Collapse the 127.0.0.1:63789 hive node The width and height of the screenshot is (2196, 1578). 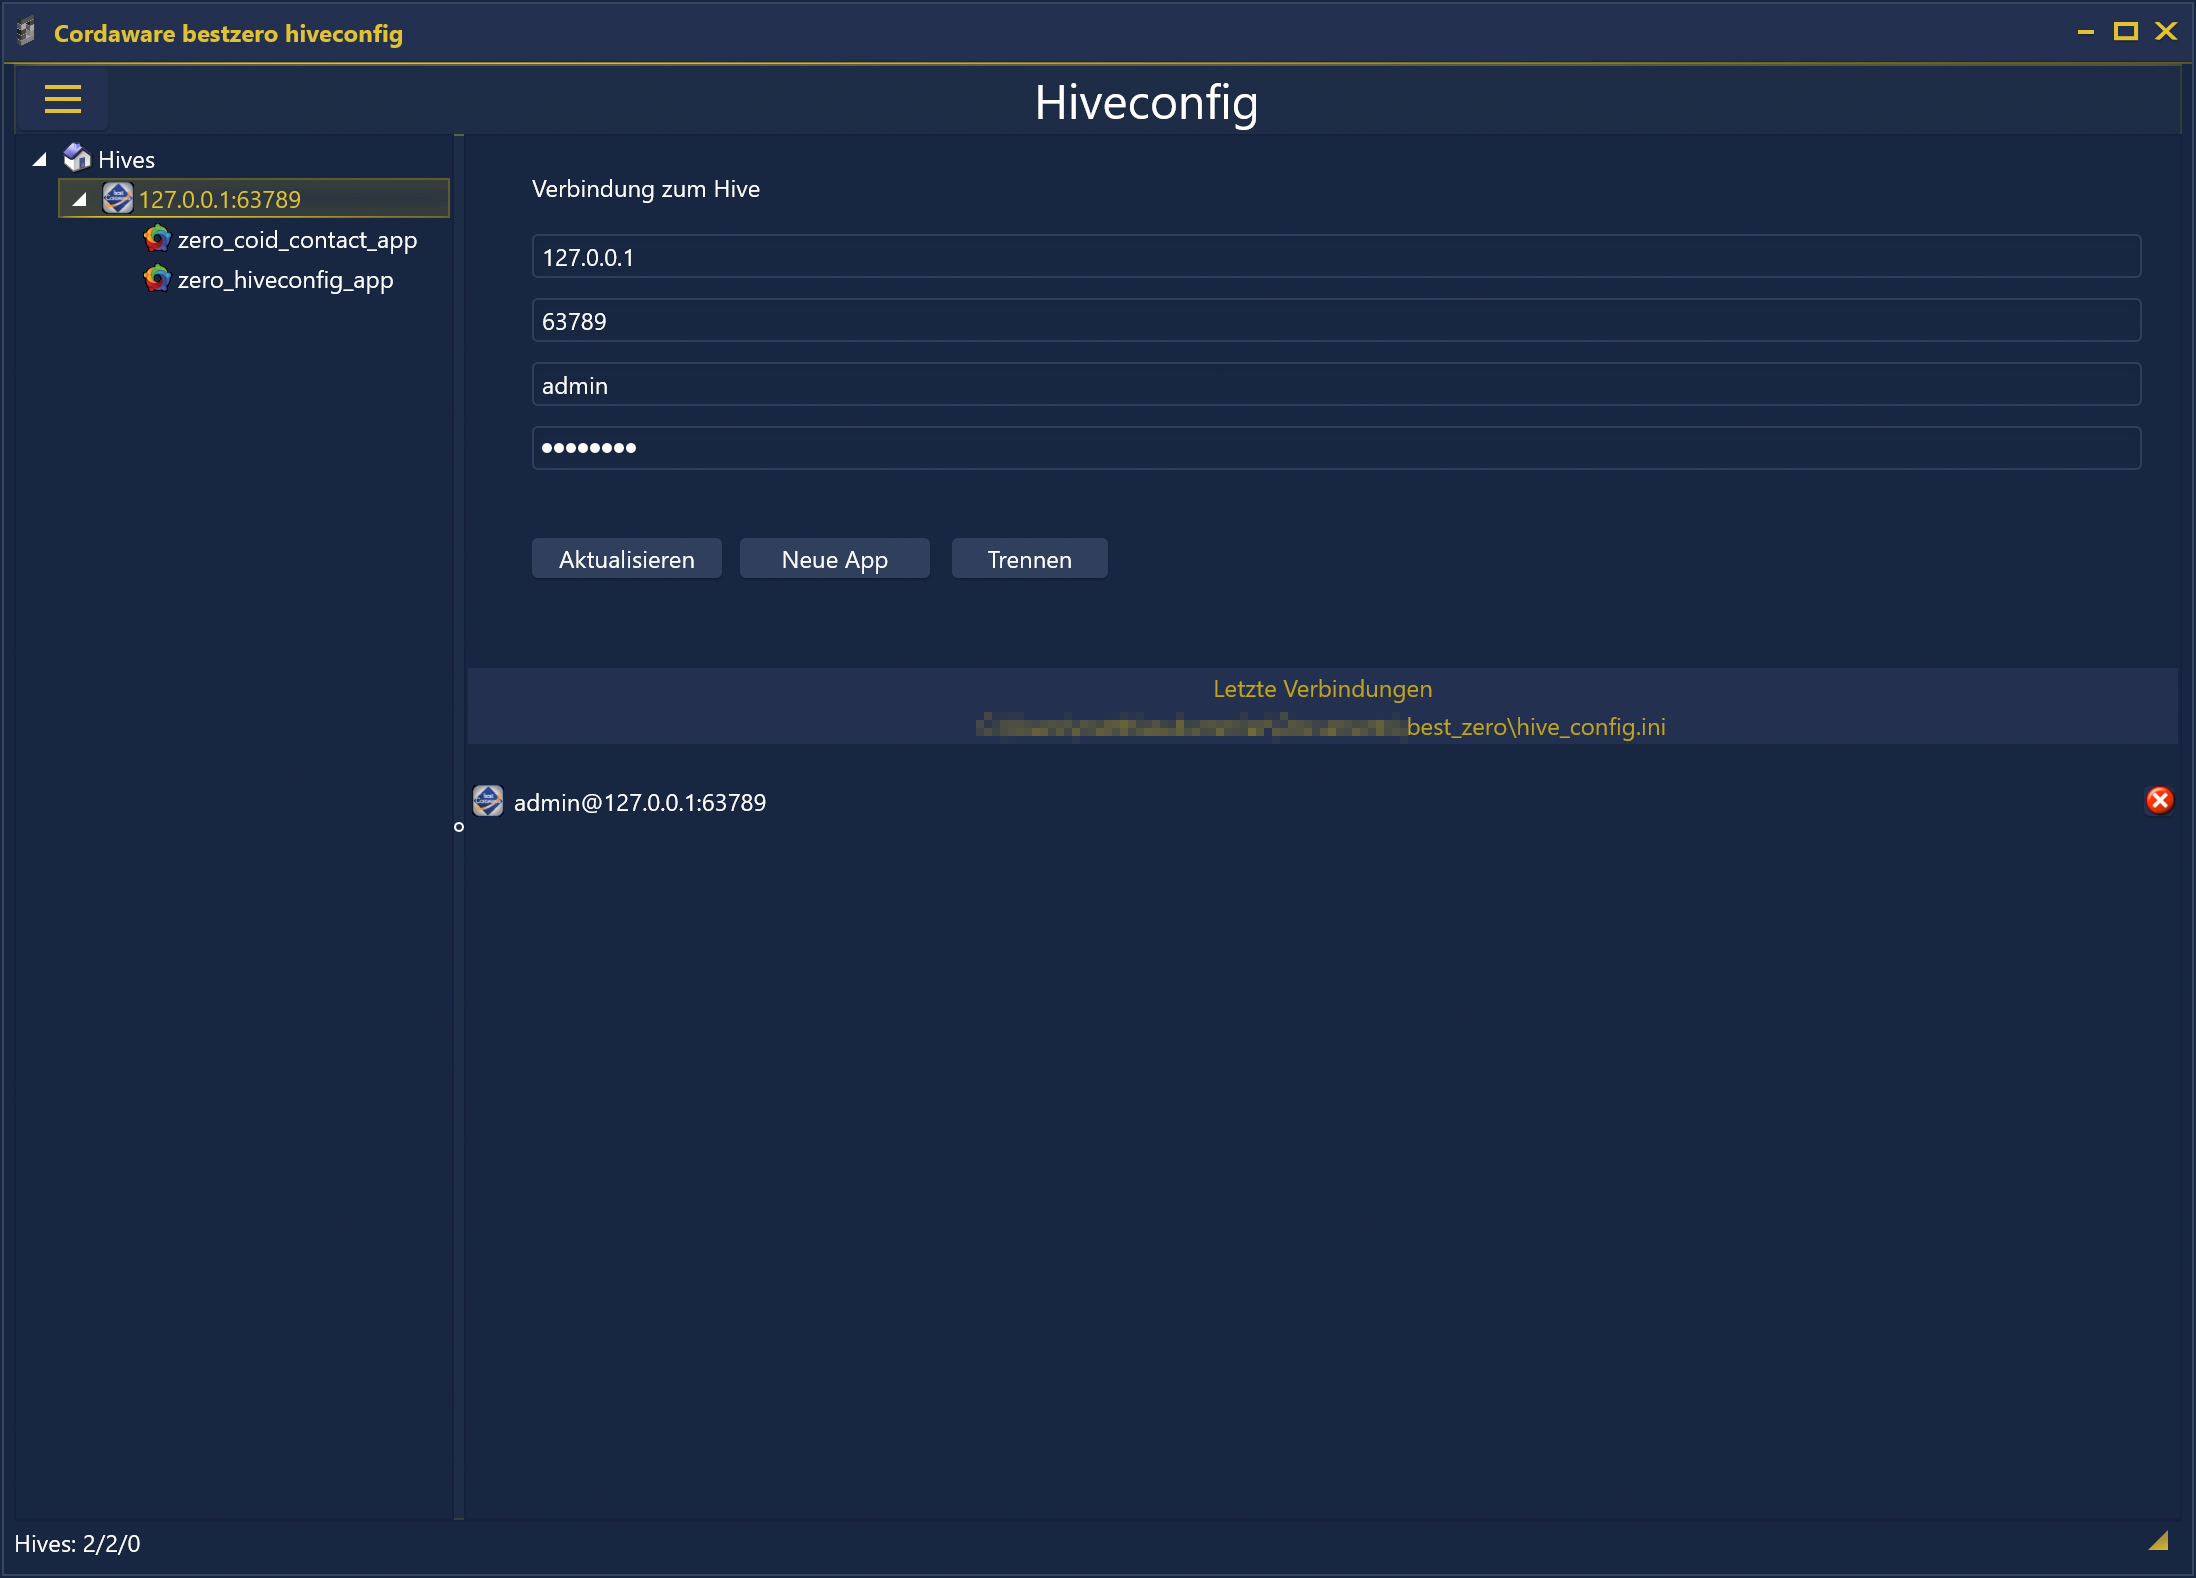80,199
